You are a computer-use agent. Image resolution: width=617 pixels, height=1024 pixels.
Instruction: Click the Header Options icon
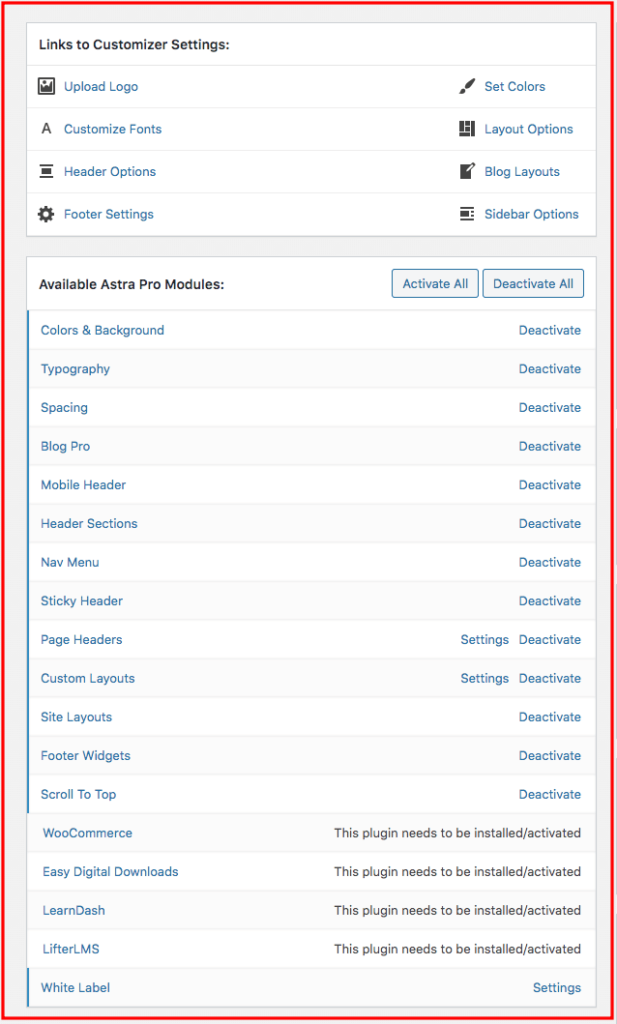[x=46, y=171]
